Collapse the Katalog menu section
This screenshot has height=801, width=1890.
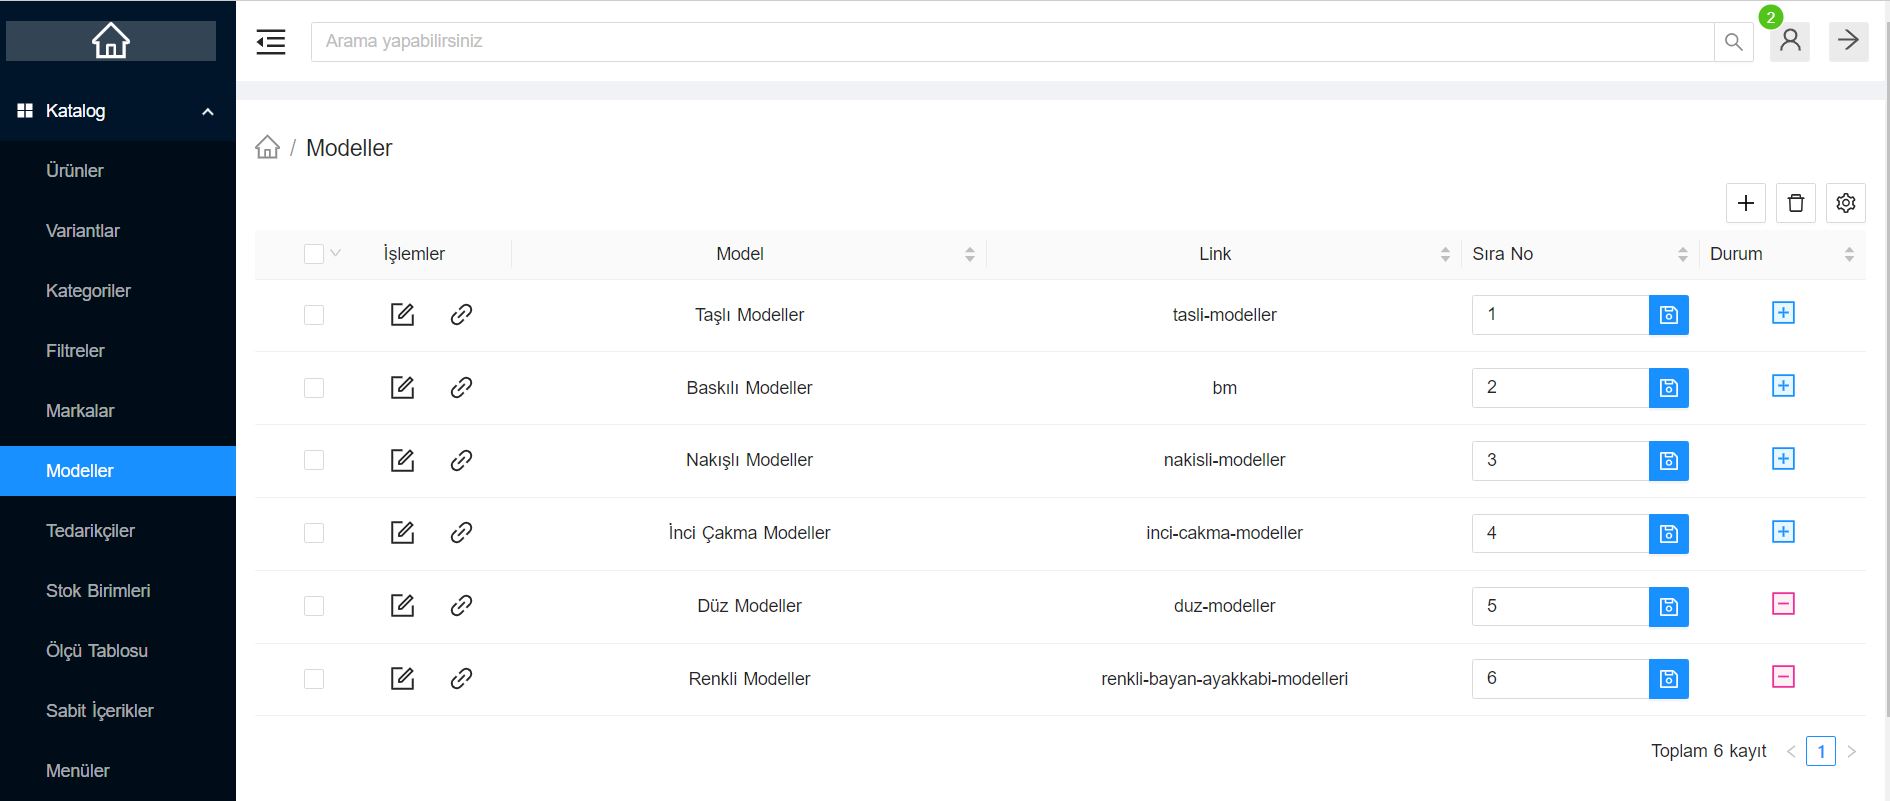tap(118, 111)
